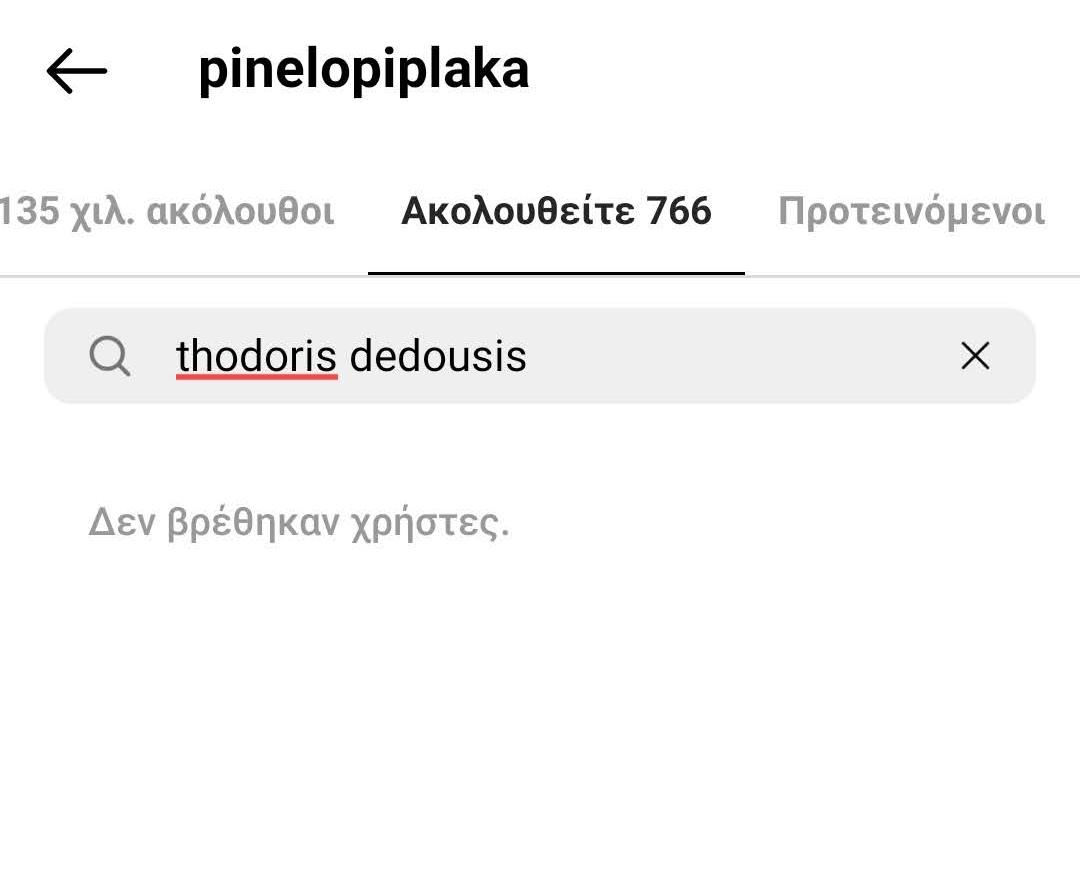Click the "766" following count

(679, 212)
